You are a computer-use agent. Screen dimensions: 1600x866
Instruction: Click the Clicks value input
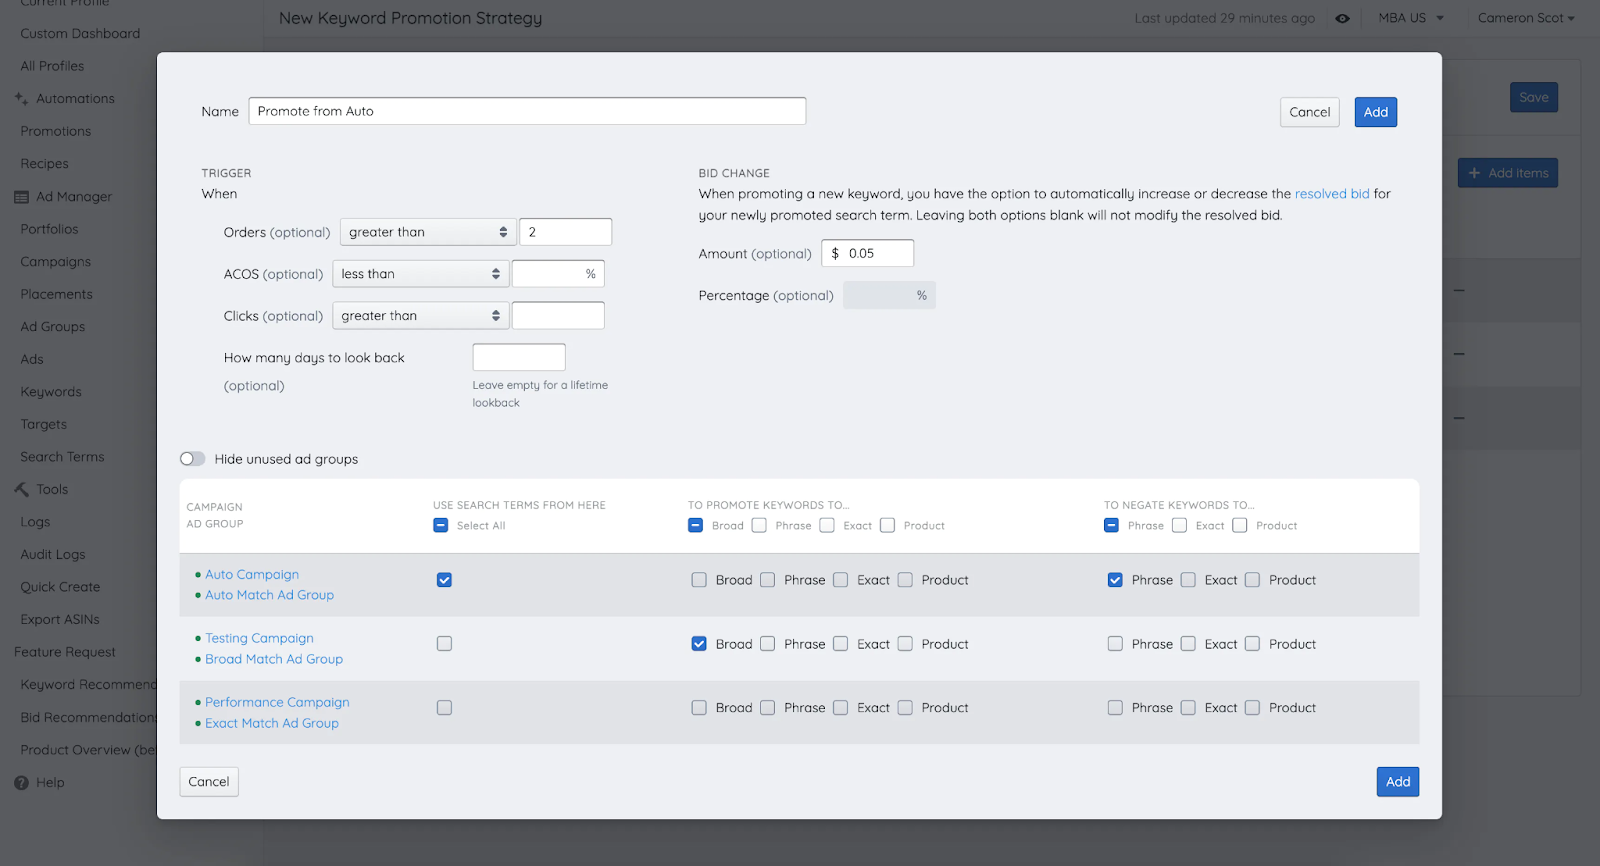558,316
